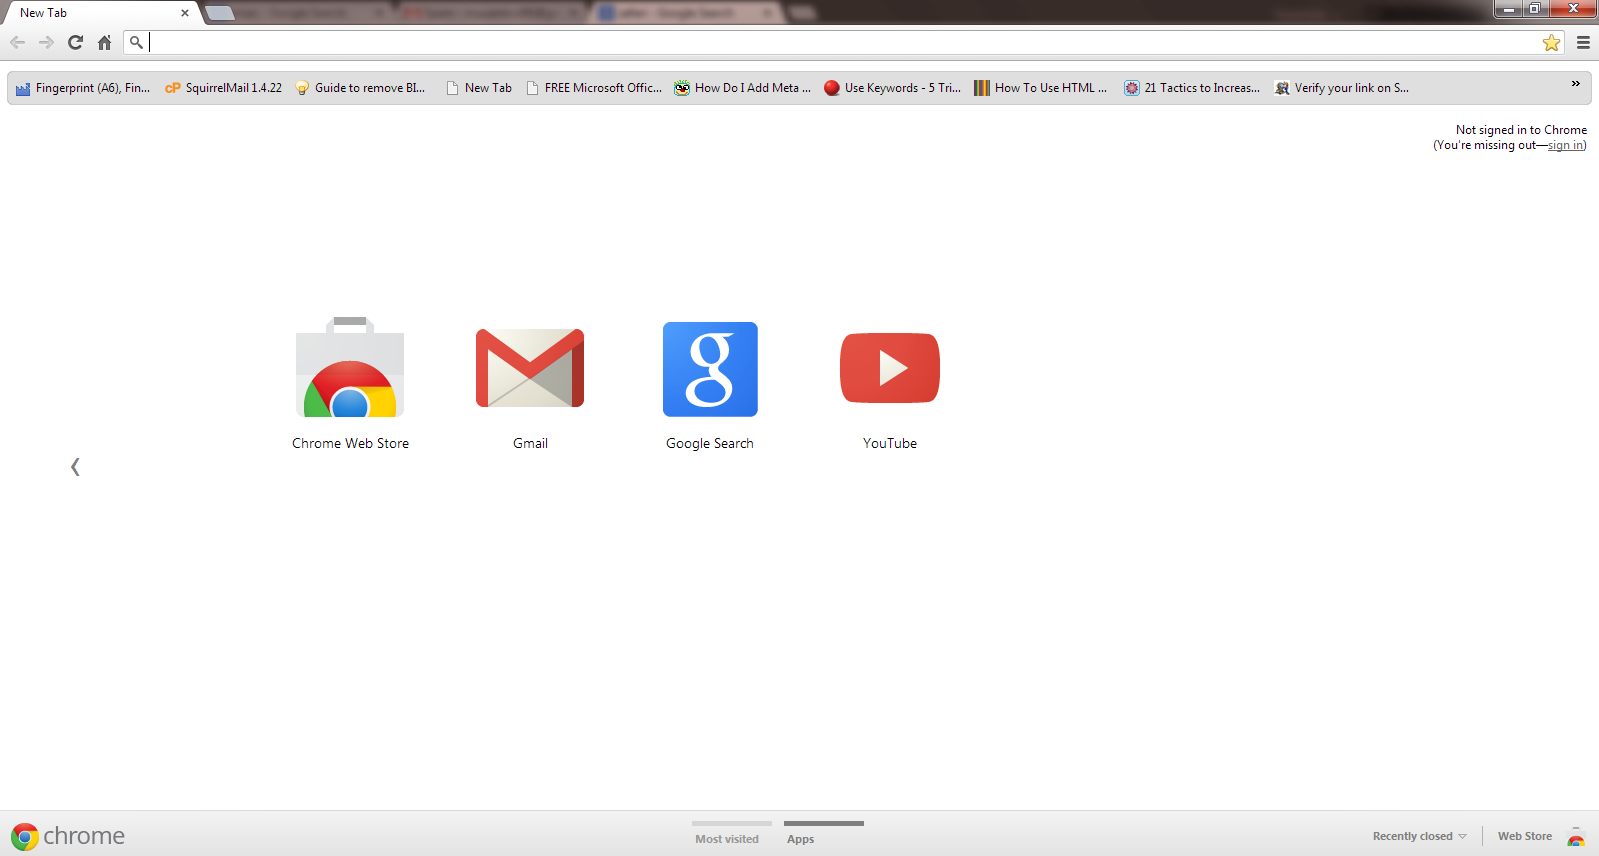Screen dimensions: 1599x856
Task: Switch to the Most visited section
Action: (728, 834)
